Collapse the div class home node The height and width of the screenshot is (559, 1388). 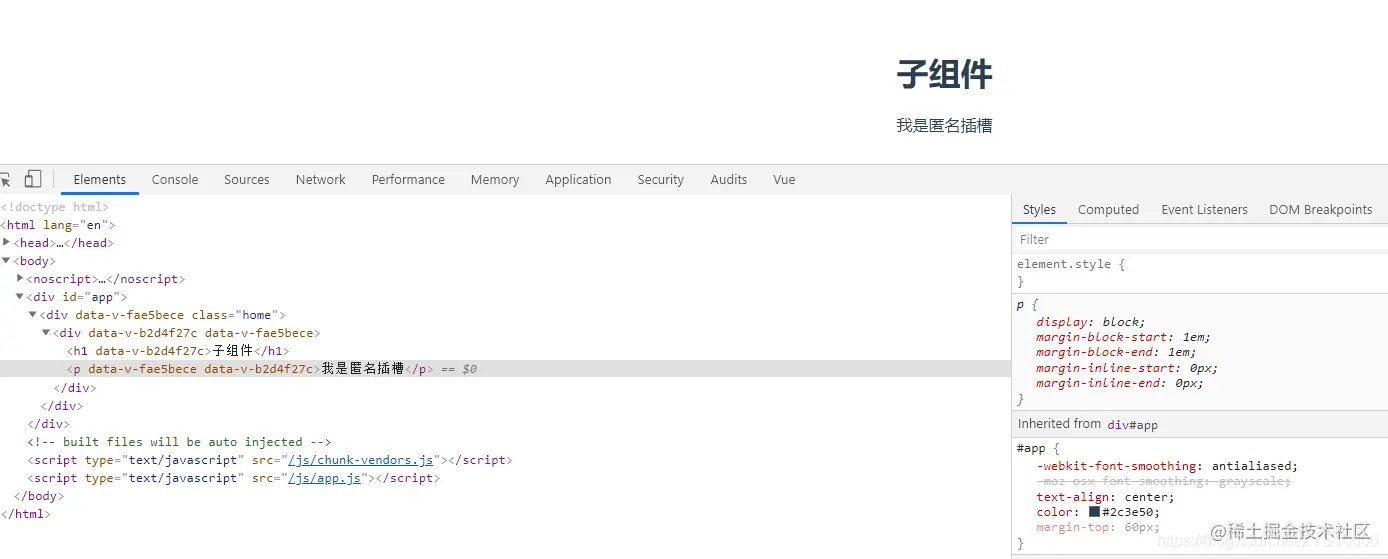[33, 314]
